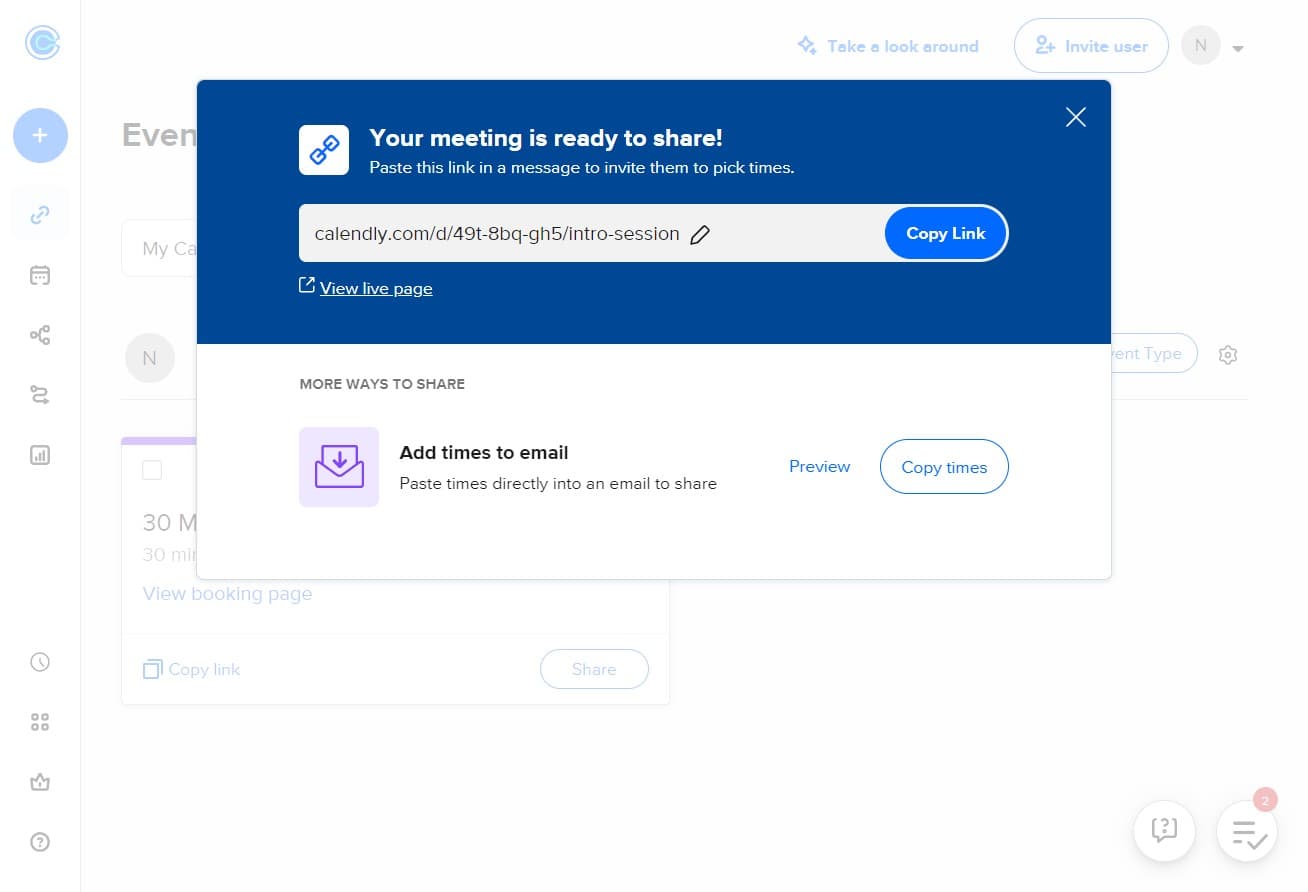This screenshot has height=892, width=1308.
Task: Open the View live page link
Action: pyautogui.click(x=376, y=288)
